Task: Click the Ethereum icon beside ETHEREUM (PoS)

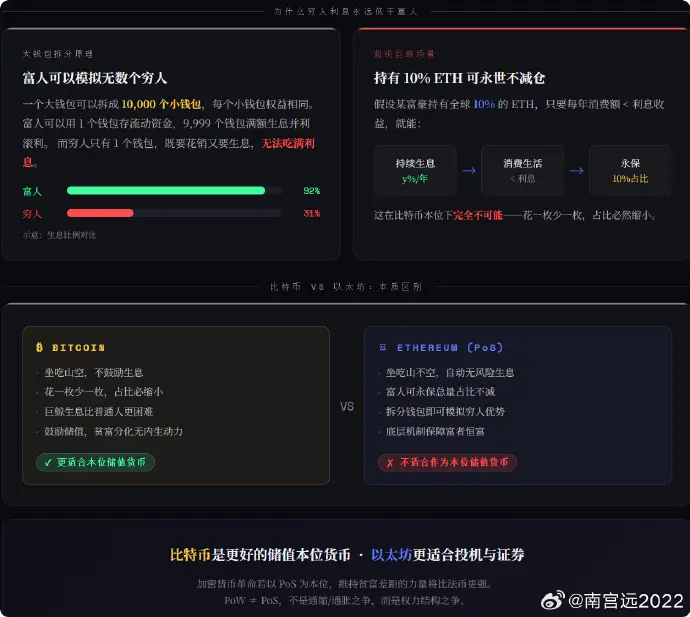Action: (383, 347)
